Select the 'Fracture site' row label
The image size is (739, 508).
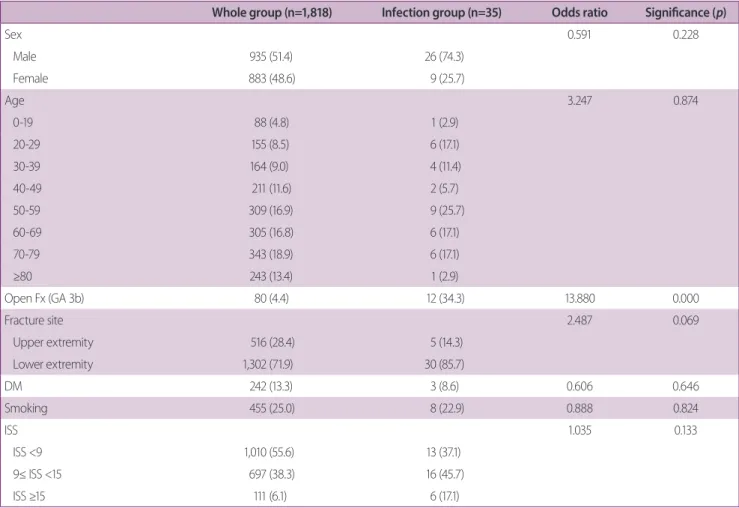pos(33,320)
